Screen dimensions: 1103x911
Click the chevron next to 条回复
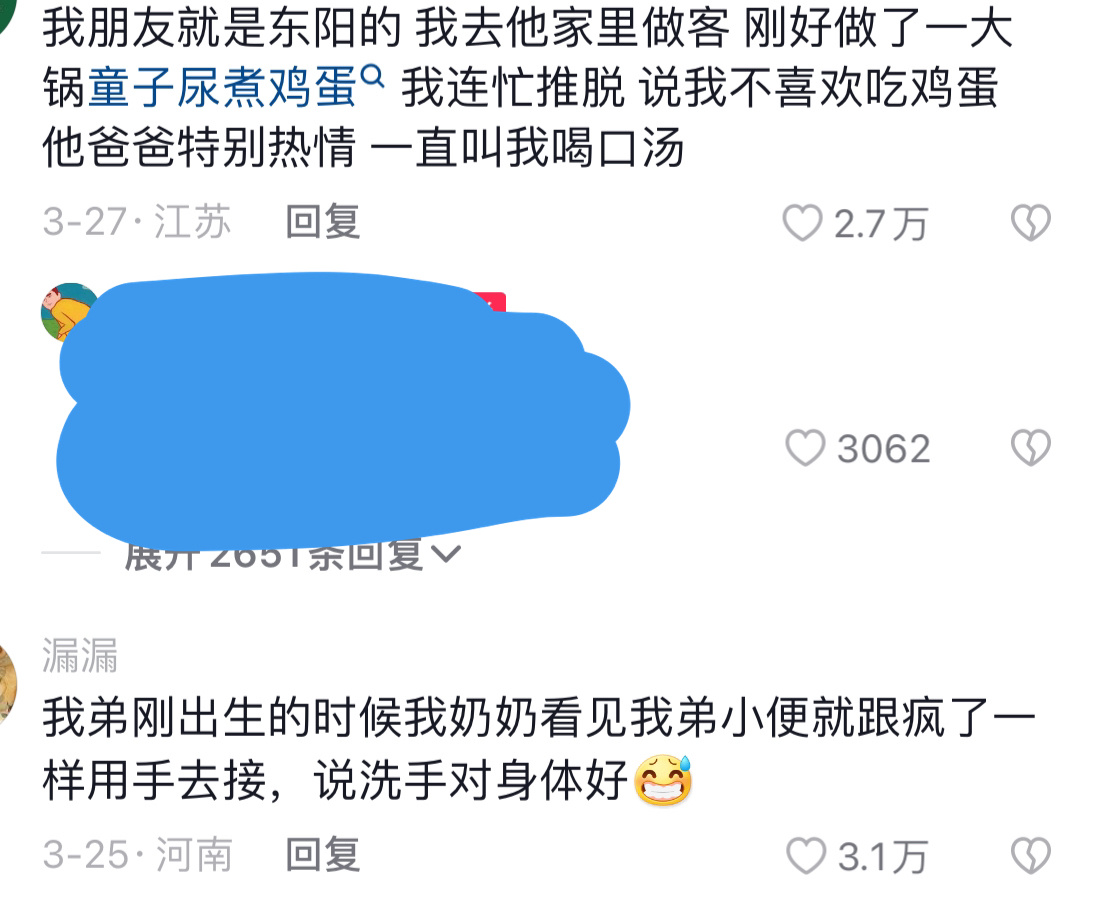(x=446, y=556)
